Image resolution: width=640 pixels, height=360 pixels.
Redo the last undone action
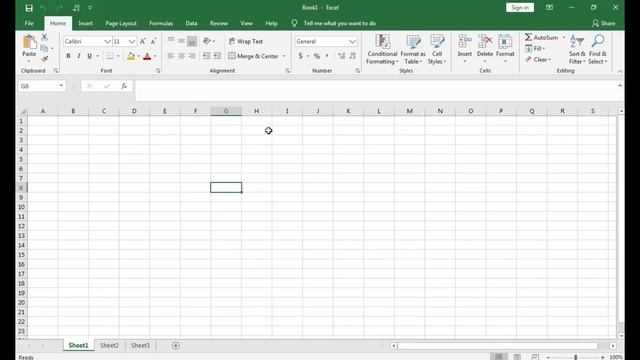tap(60, 8)
